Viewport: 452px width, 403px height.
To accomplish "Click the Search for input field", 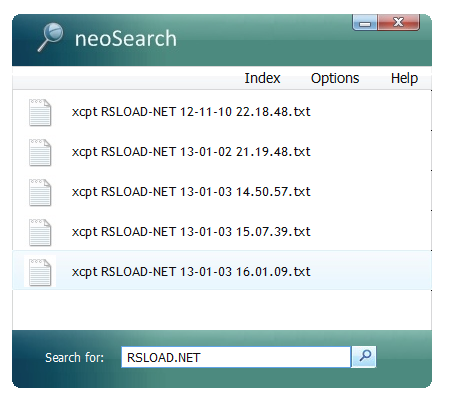I will [236, 357].
